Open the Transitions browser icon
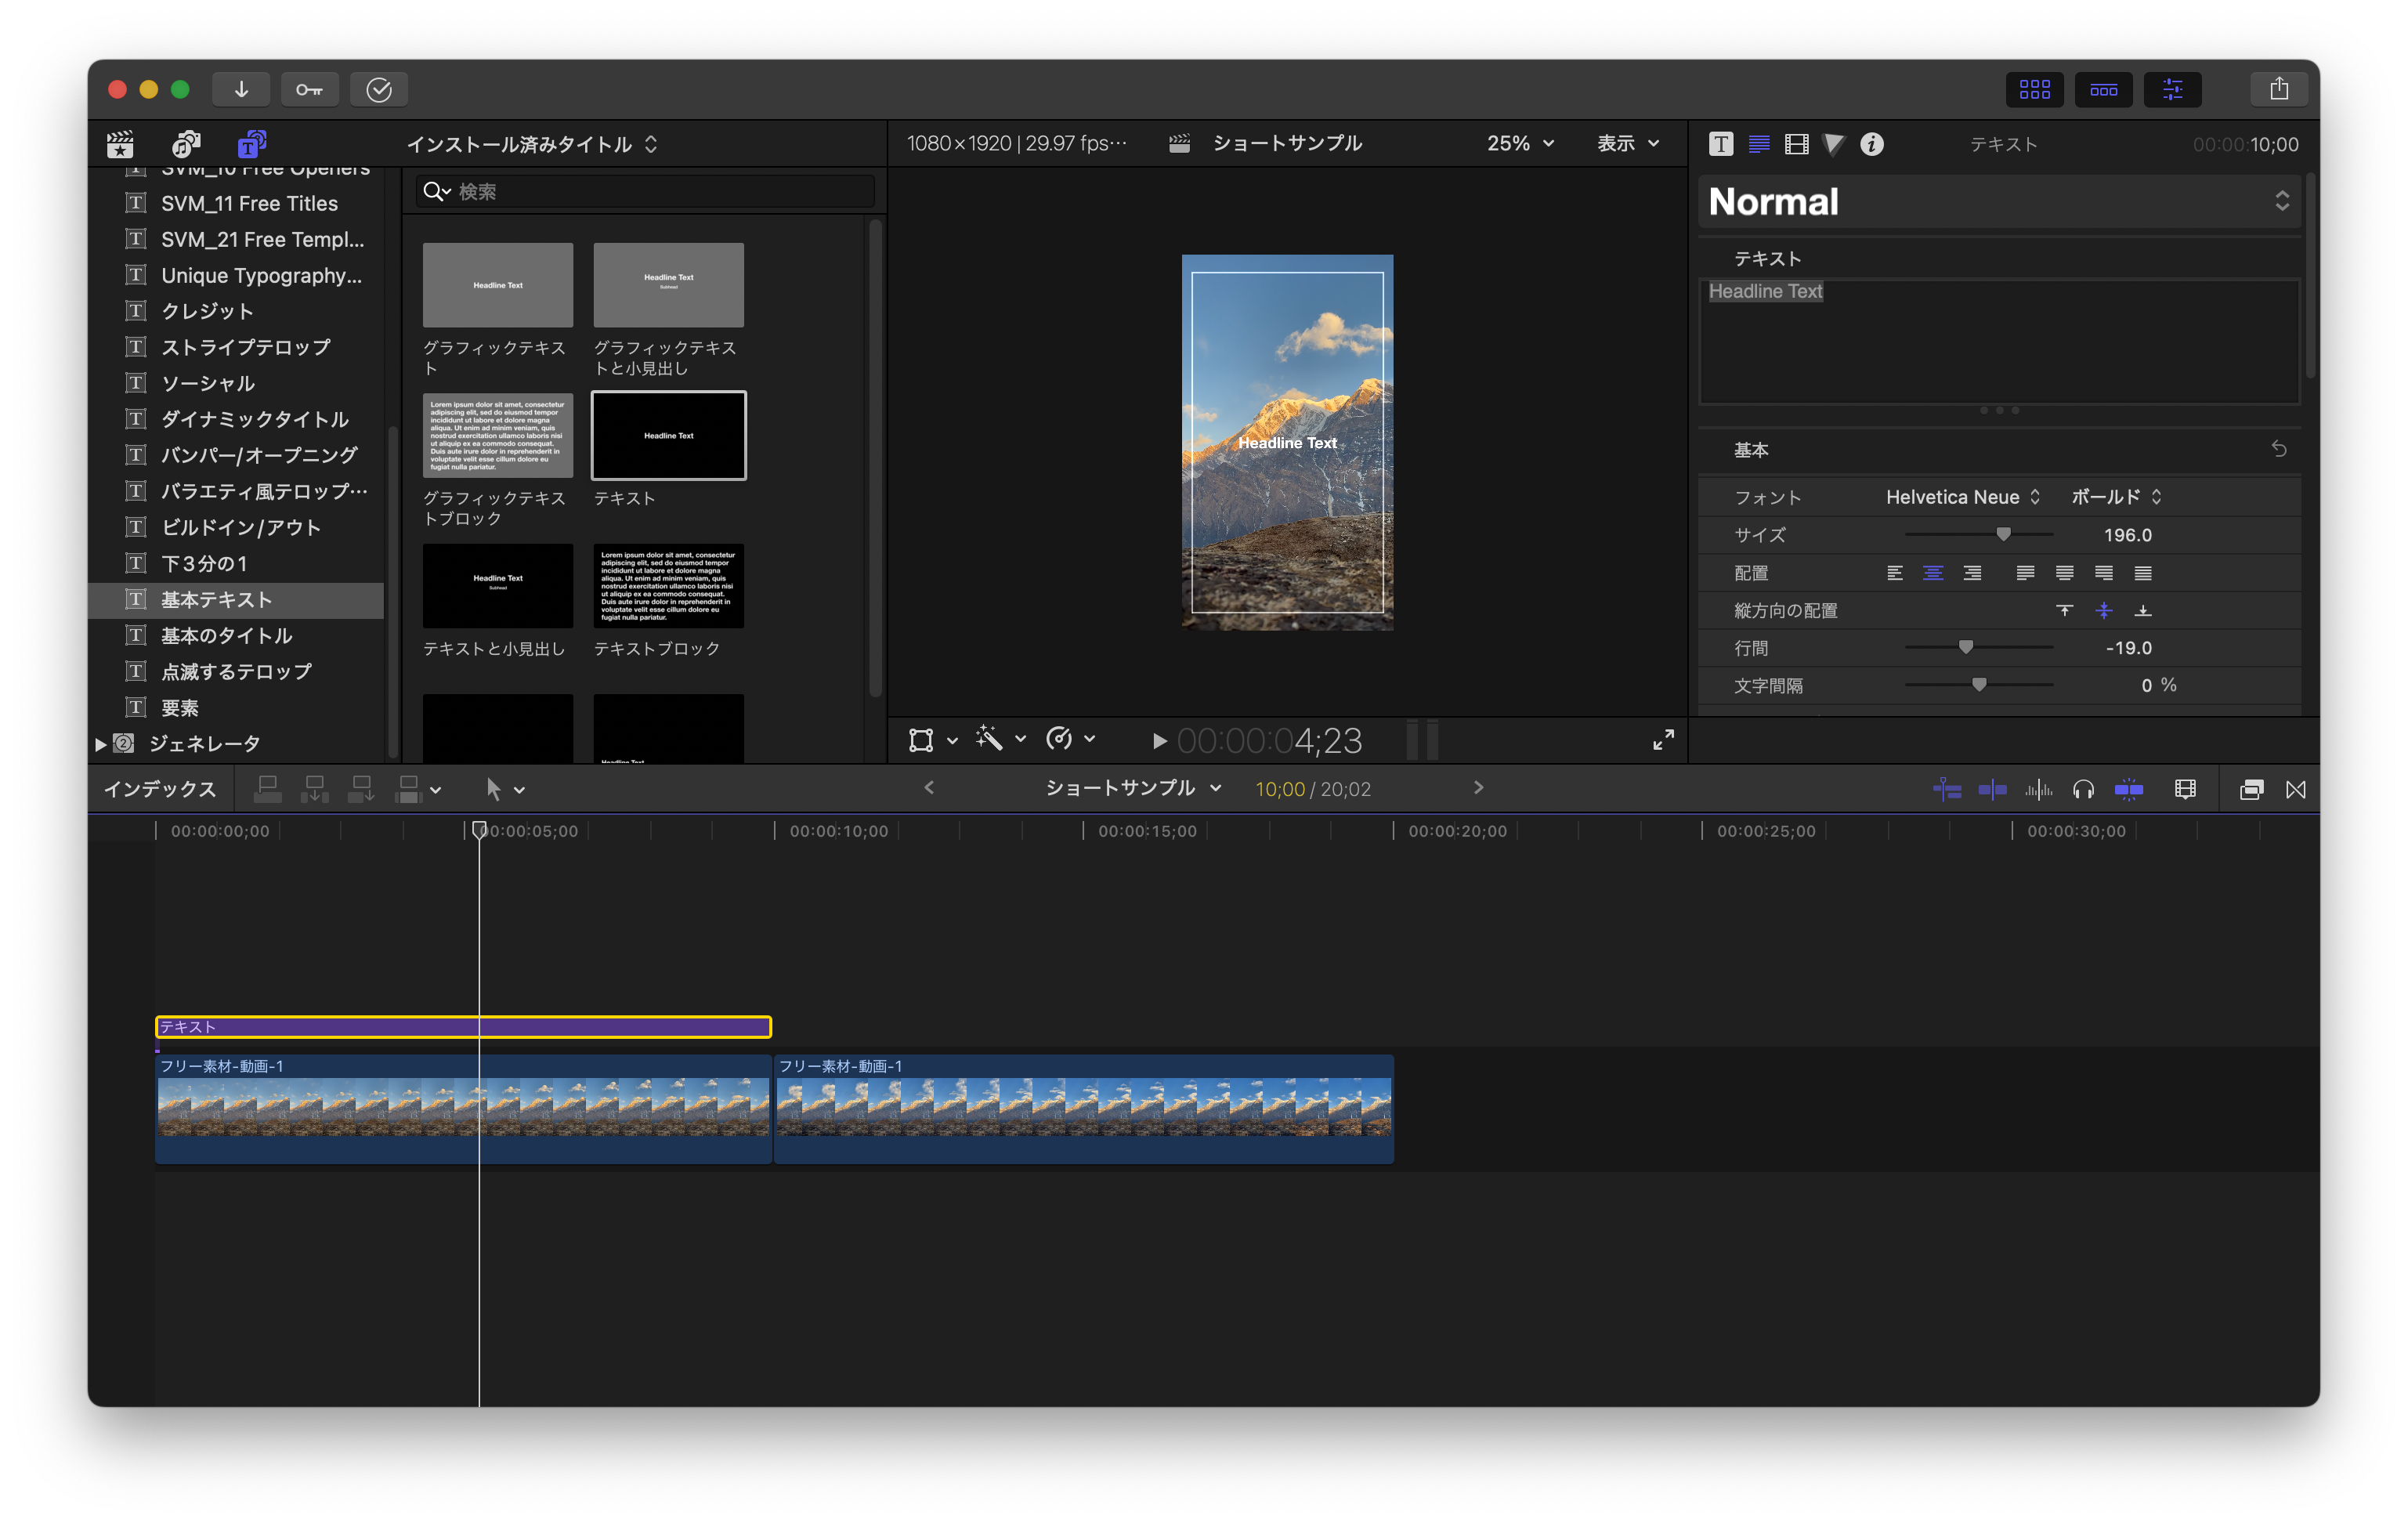 pos(2295,790)
